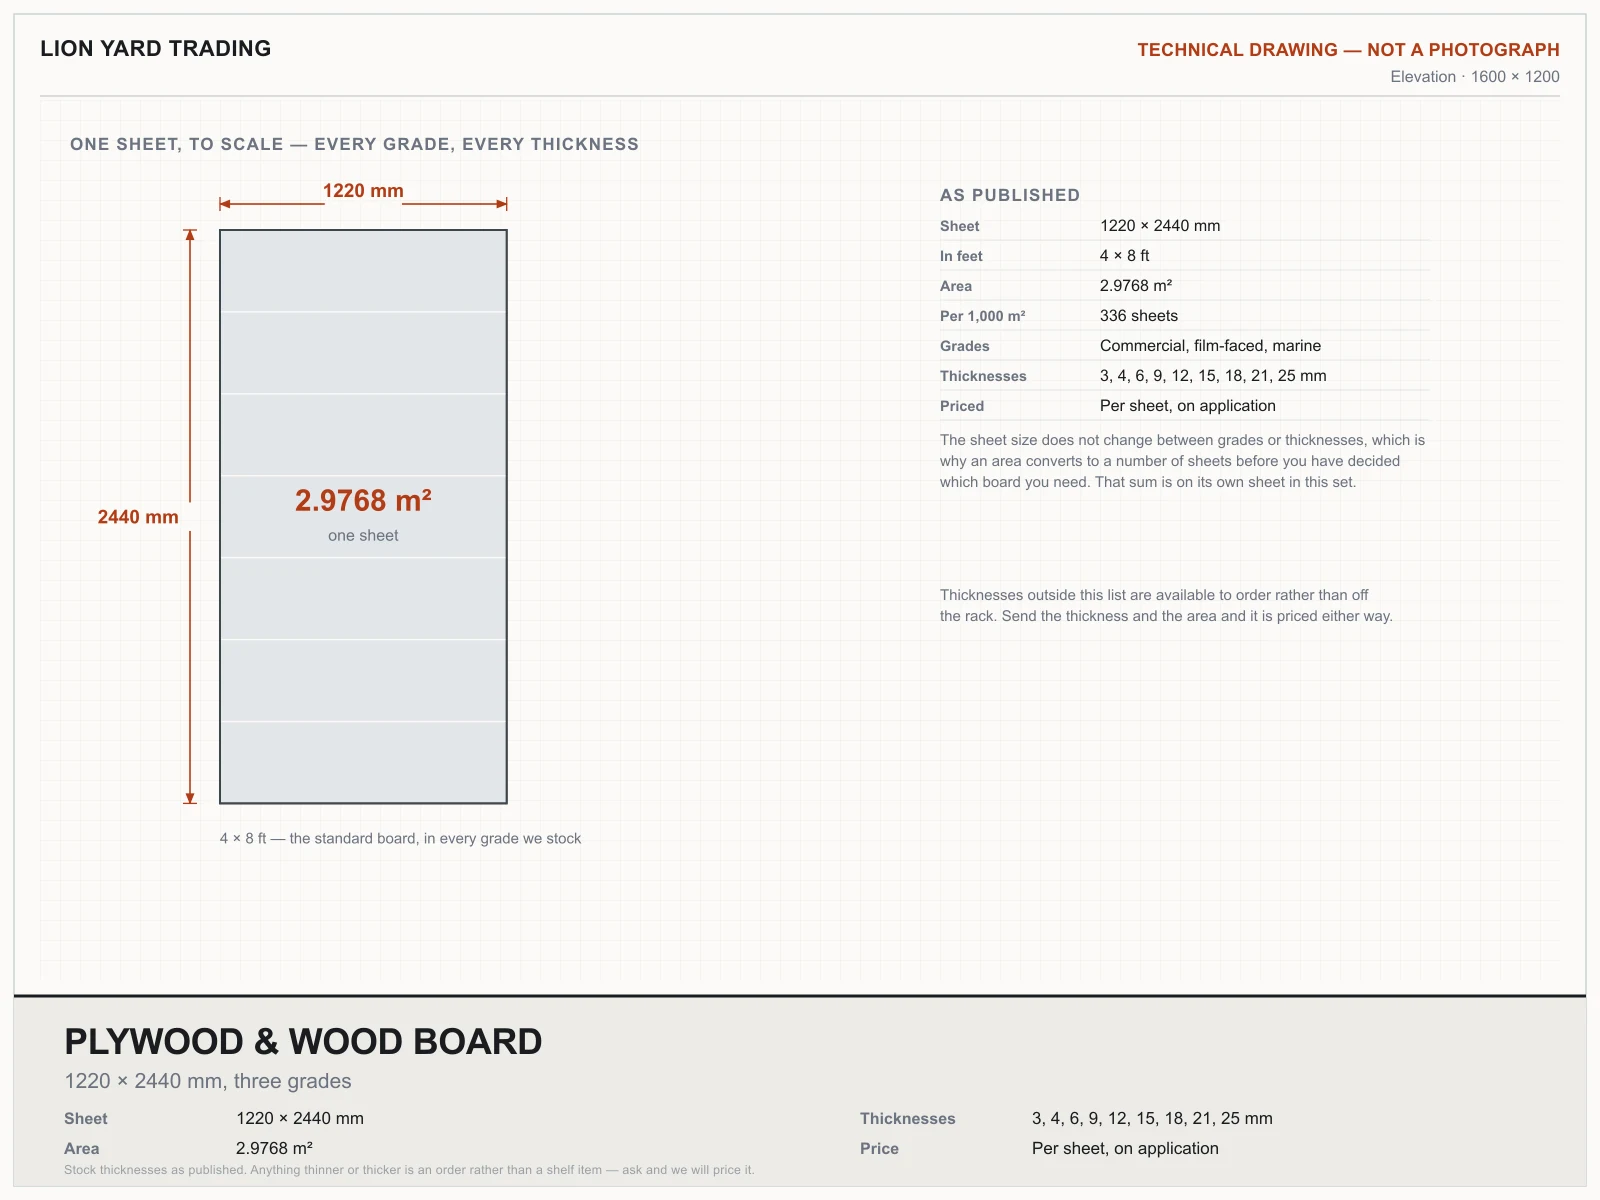Click the LION YARD TRADING header
This screenshot has width=1600, height=1200.
point(155,49)
